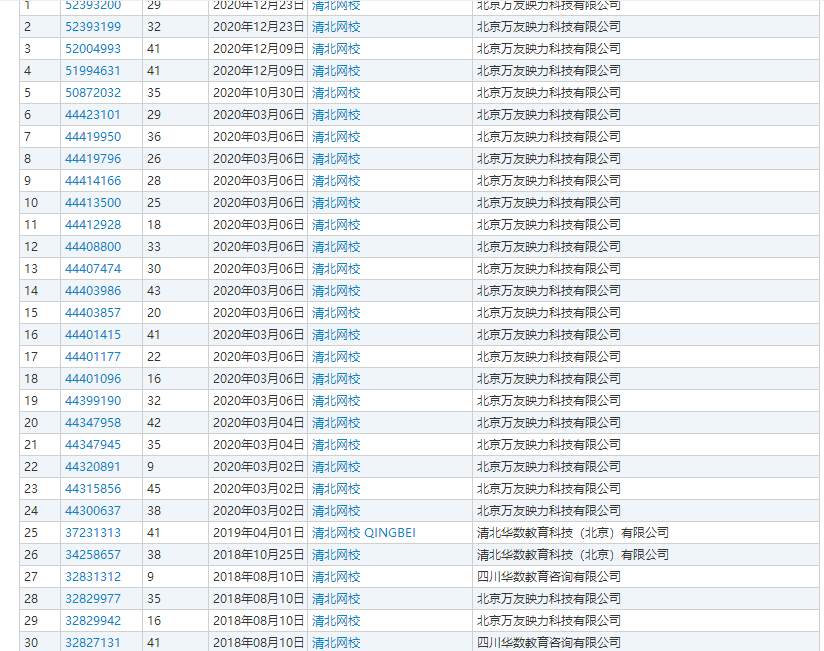Open registration number 44412928 link
Screen dimensions: 824x651
(93, 225)
